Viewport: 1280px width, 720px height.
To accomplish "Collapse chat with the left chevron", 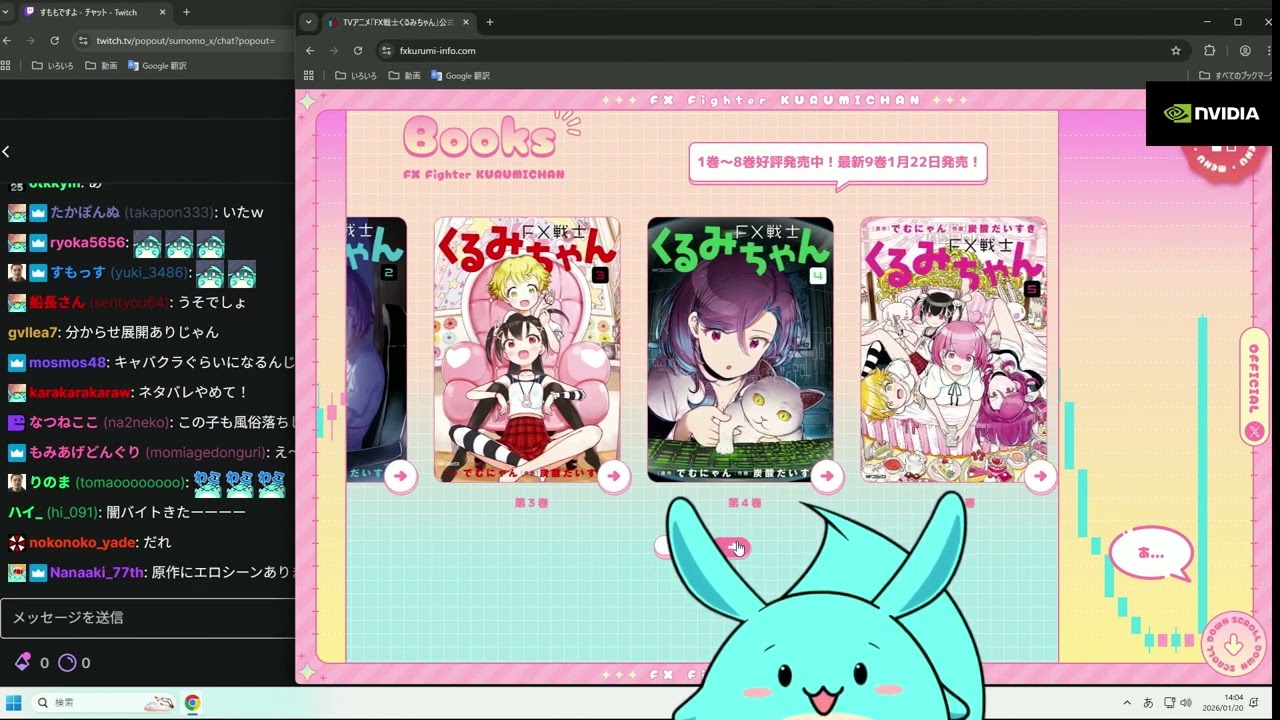I will click(6, 152).
